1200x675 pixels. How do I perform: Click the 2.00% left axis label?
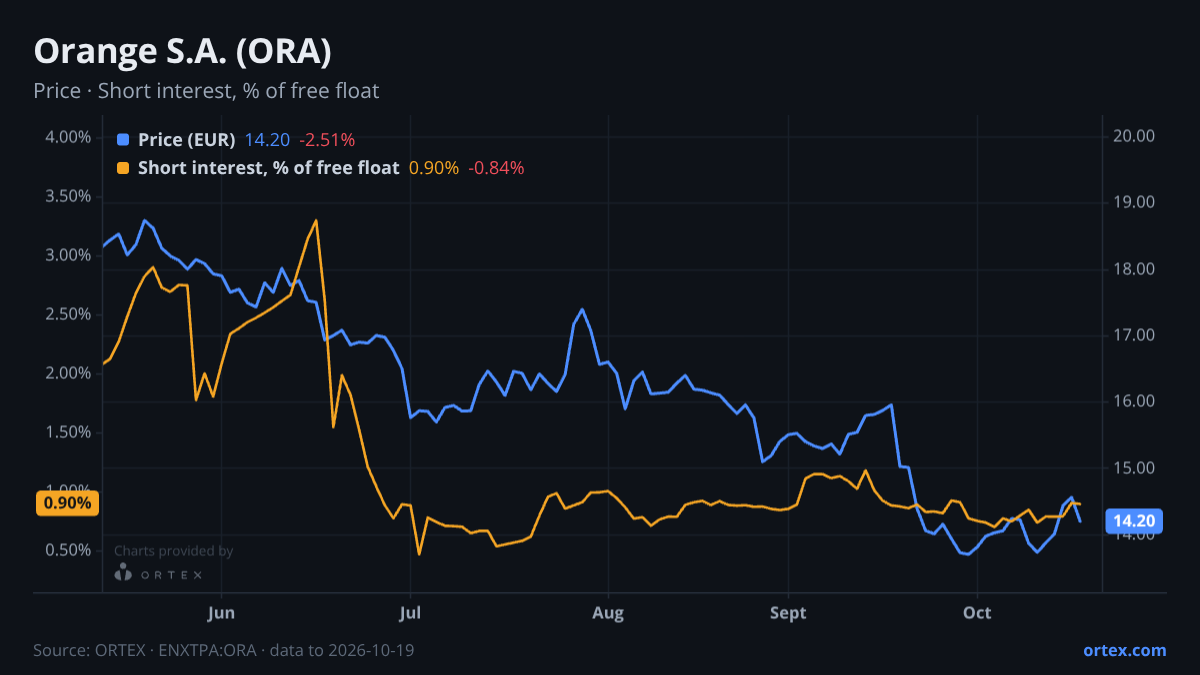click(x=68, y=373)
